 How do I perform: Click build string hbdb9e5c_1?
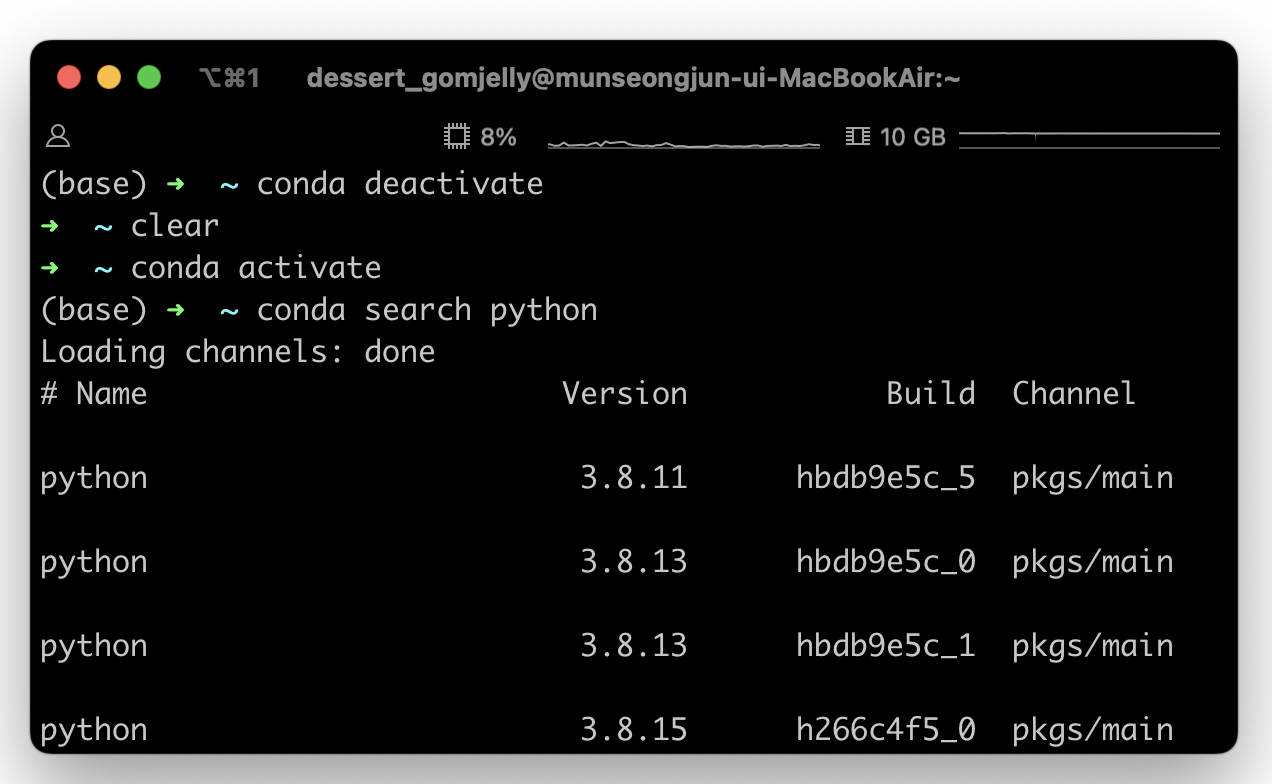click(885, 646)
